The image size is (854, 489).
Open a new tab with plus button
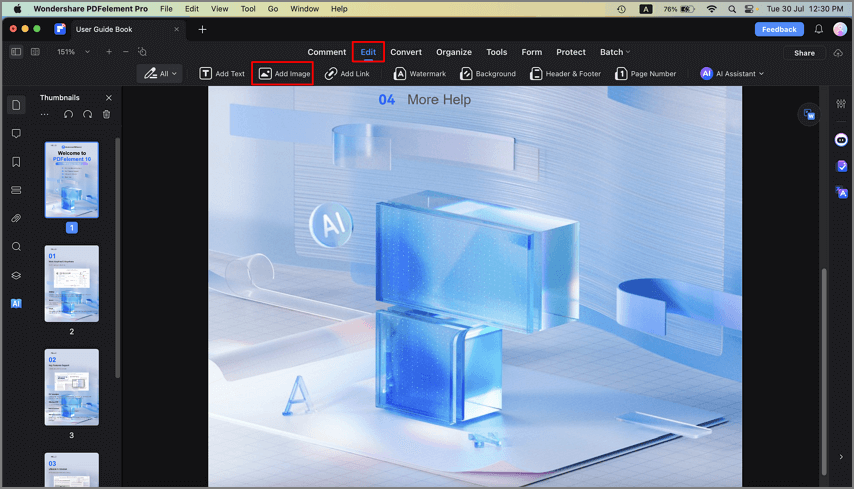point(202,29)
